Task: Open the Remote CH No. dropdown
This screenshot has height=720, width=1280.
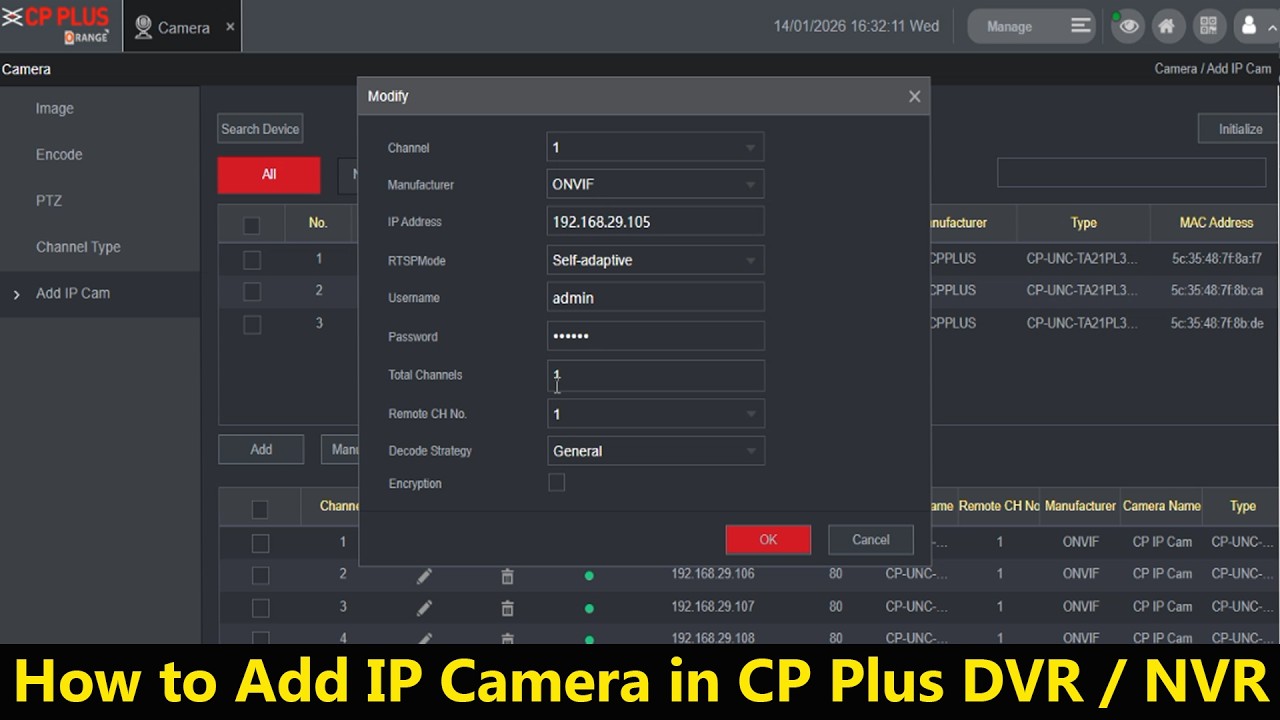Action: [655, 413]
